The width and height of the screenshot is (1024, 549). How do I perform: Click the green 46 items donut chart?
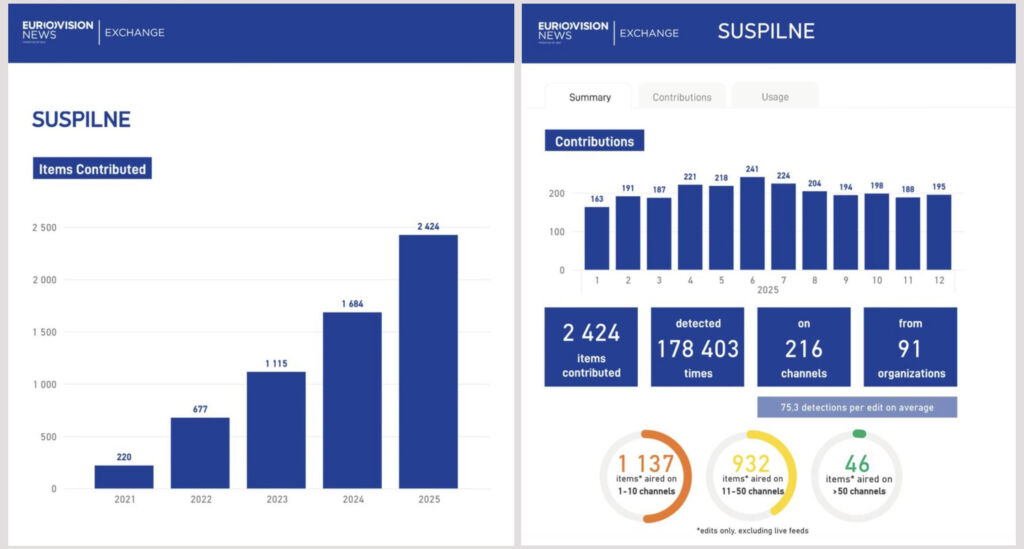tap(857, 476)
